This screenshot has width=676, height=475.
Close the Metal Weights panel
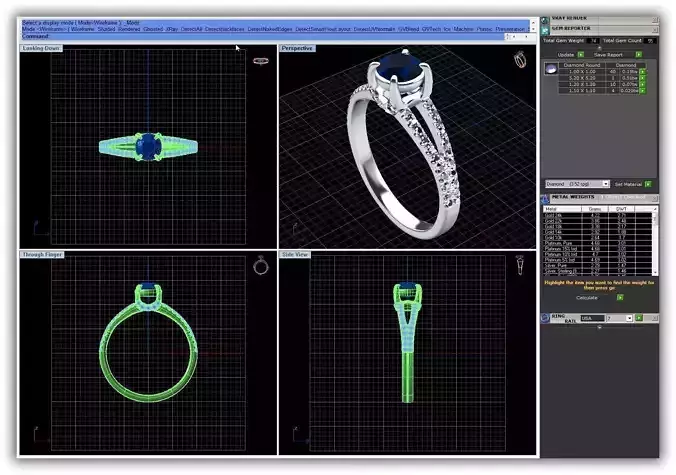(655, 198)
